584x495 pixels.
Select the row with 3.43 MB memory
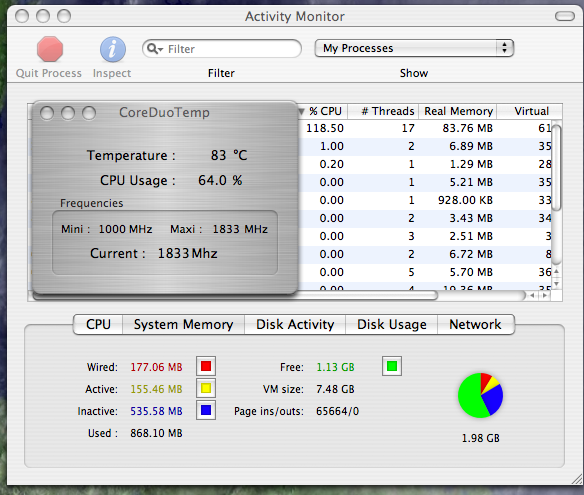click(x=425, y=218)
